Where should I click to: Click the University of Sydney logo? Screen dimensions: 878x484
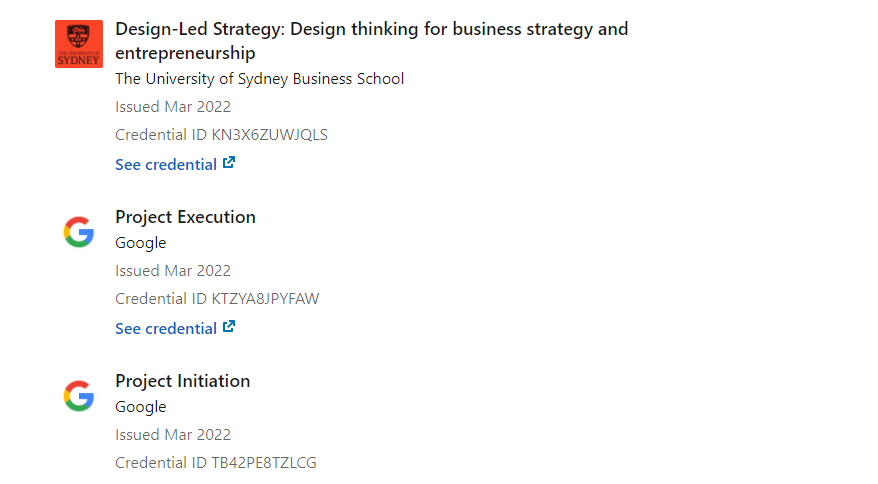pyautogui.click(x=79, y=44)
